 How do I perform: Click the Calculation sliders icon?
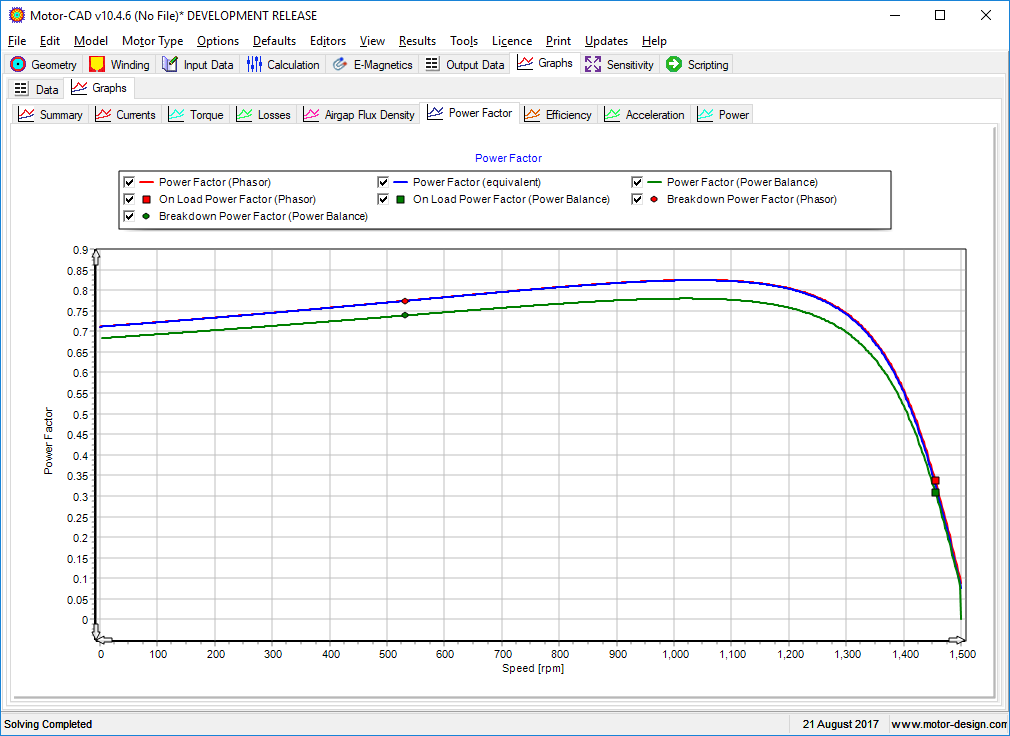(254, 64)
